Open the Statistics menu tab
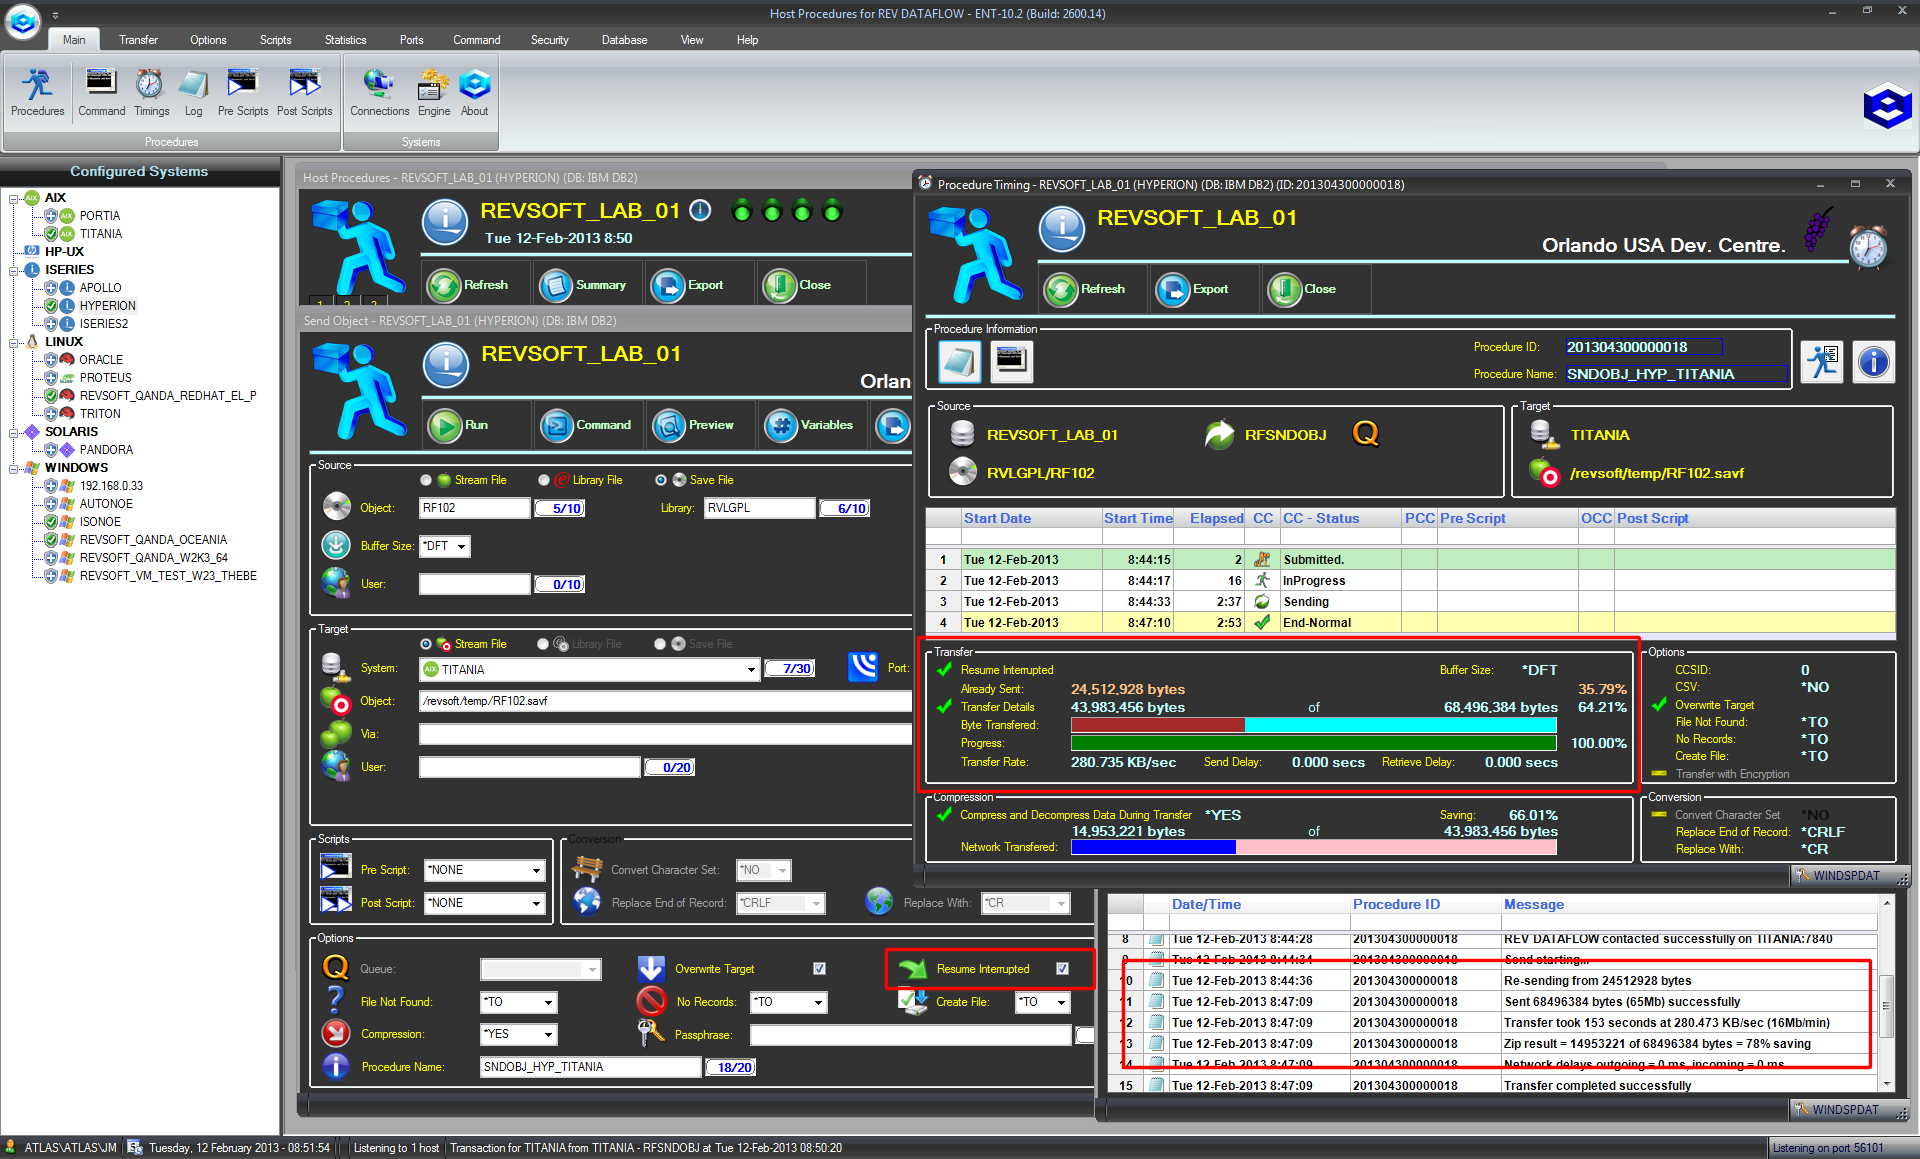The width and height of the screenshot is (1920, 1159). point(345,40)
